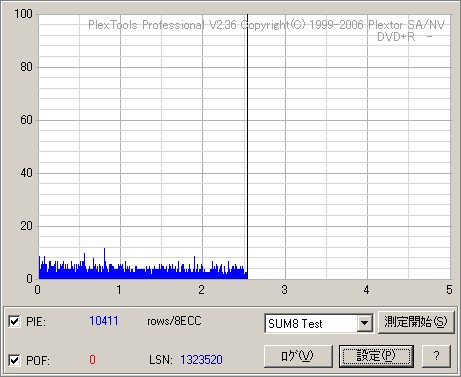Toggle the POF checkbox
The image size is (461, 377).
(x=14, y=360)
